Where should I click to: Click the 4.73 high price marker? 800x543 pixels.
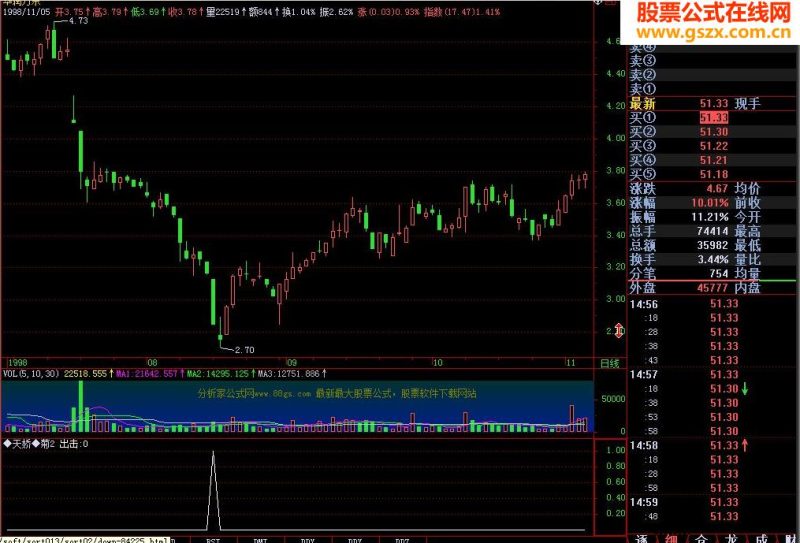click(78, 21)
